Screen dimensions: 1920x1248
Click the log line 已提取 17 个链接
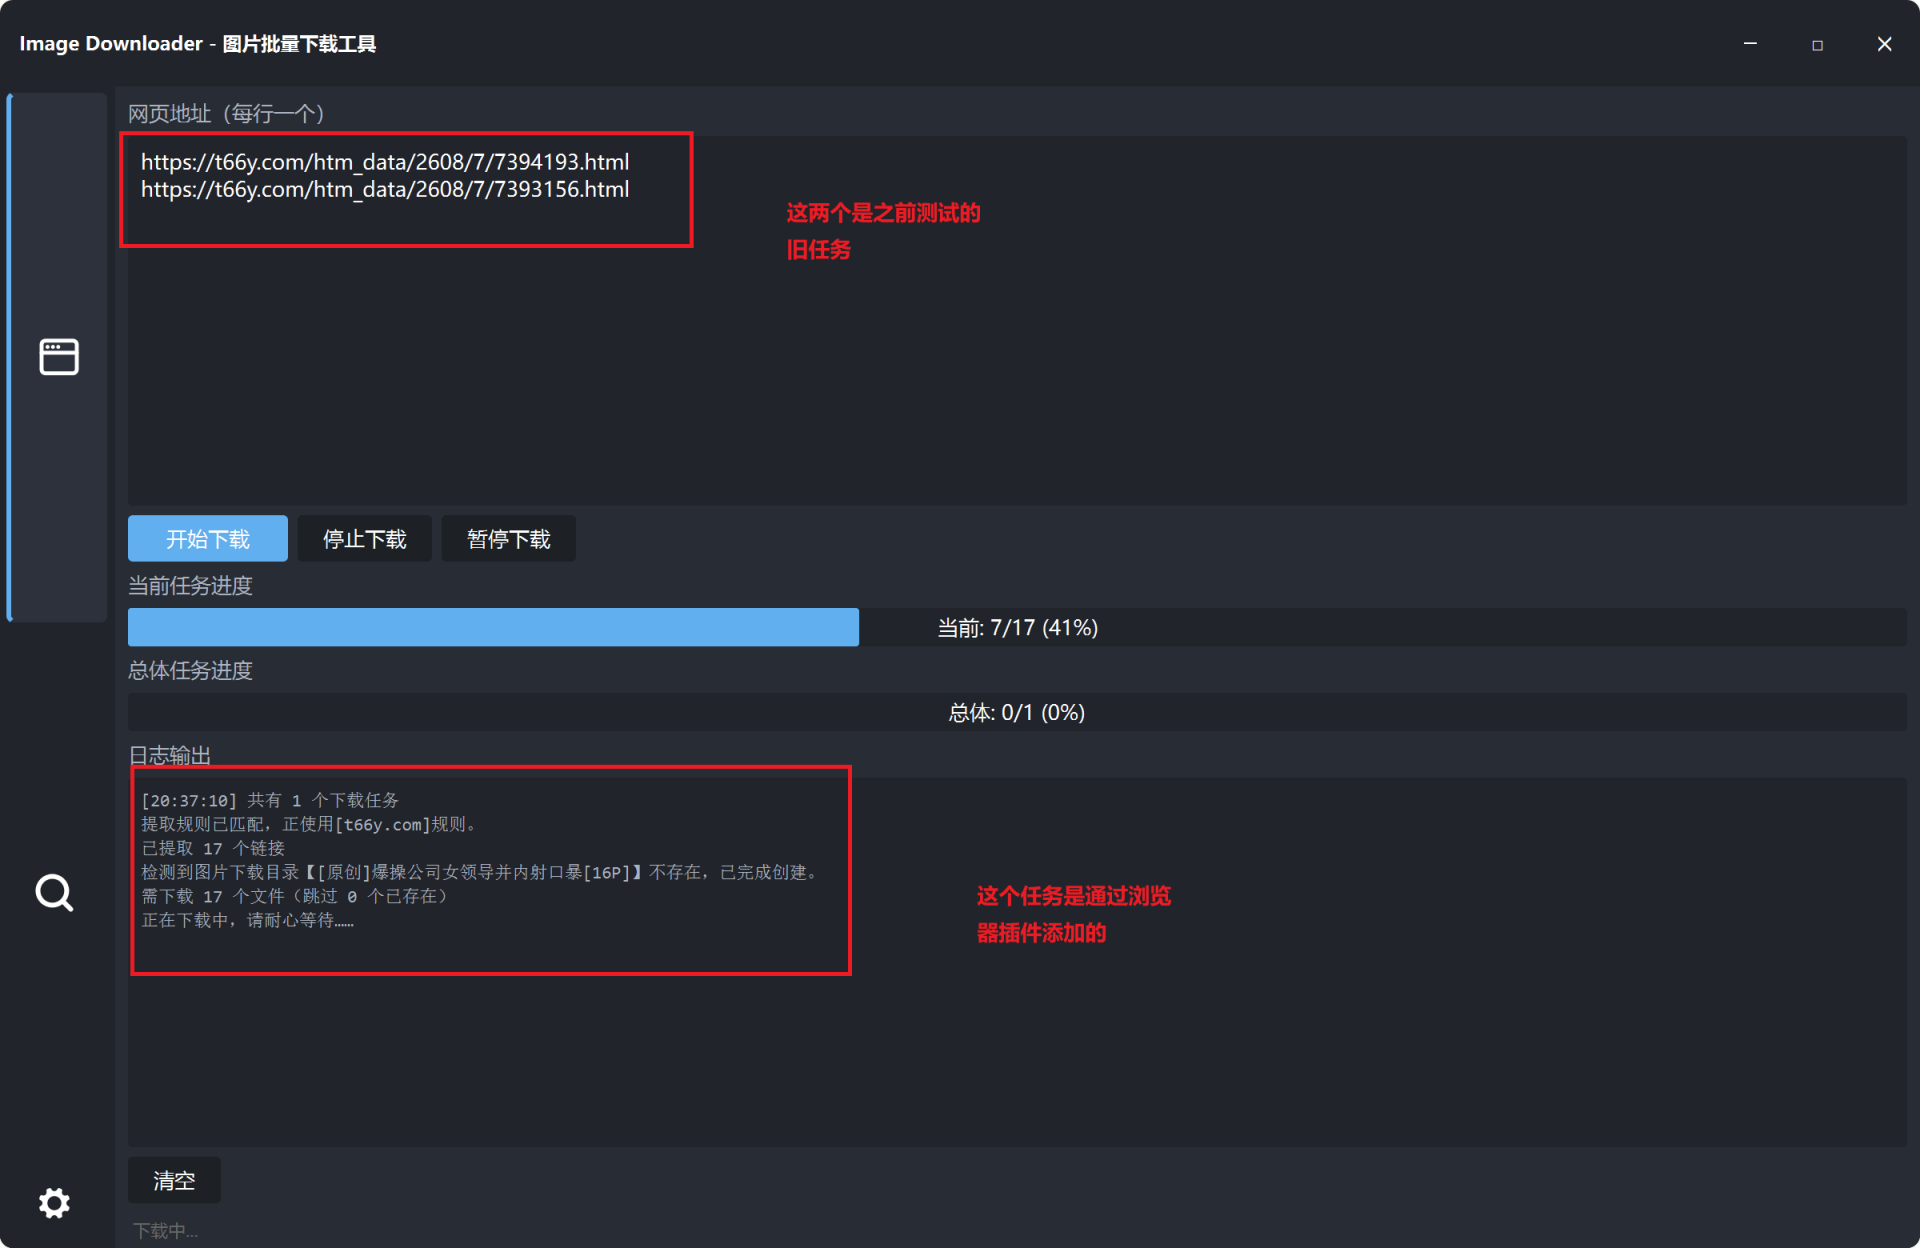pyautogui.click(x=213, y=848)
